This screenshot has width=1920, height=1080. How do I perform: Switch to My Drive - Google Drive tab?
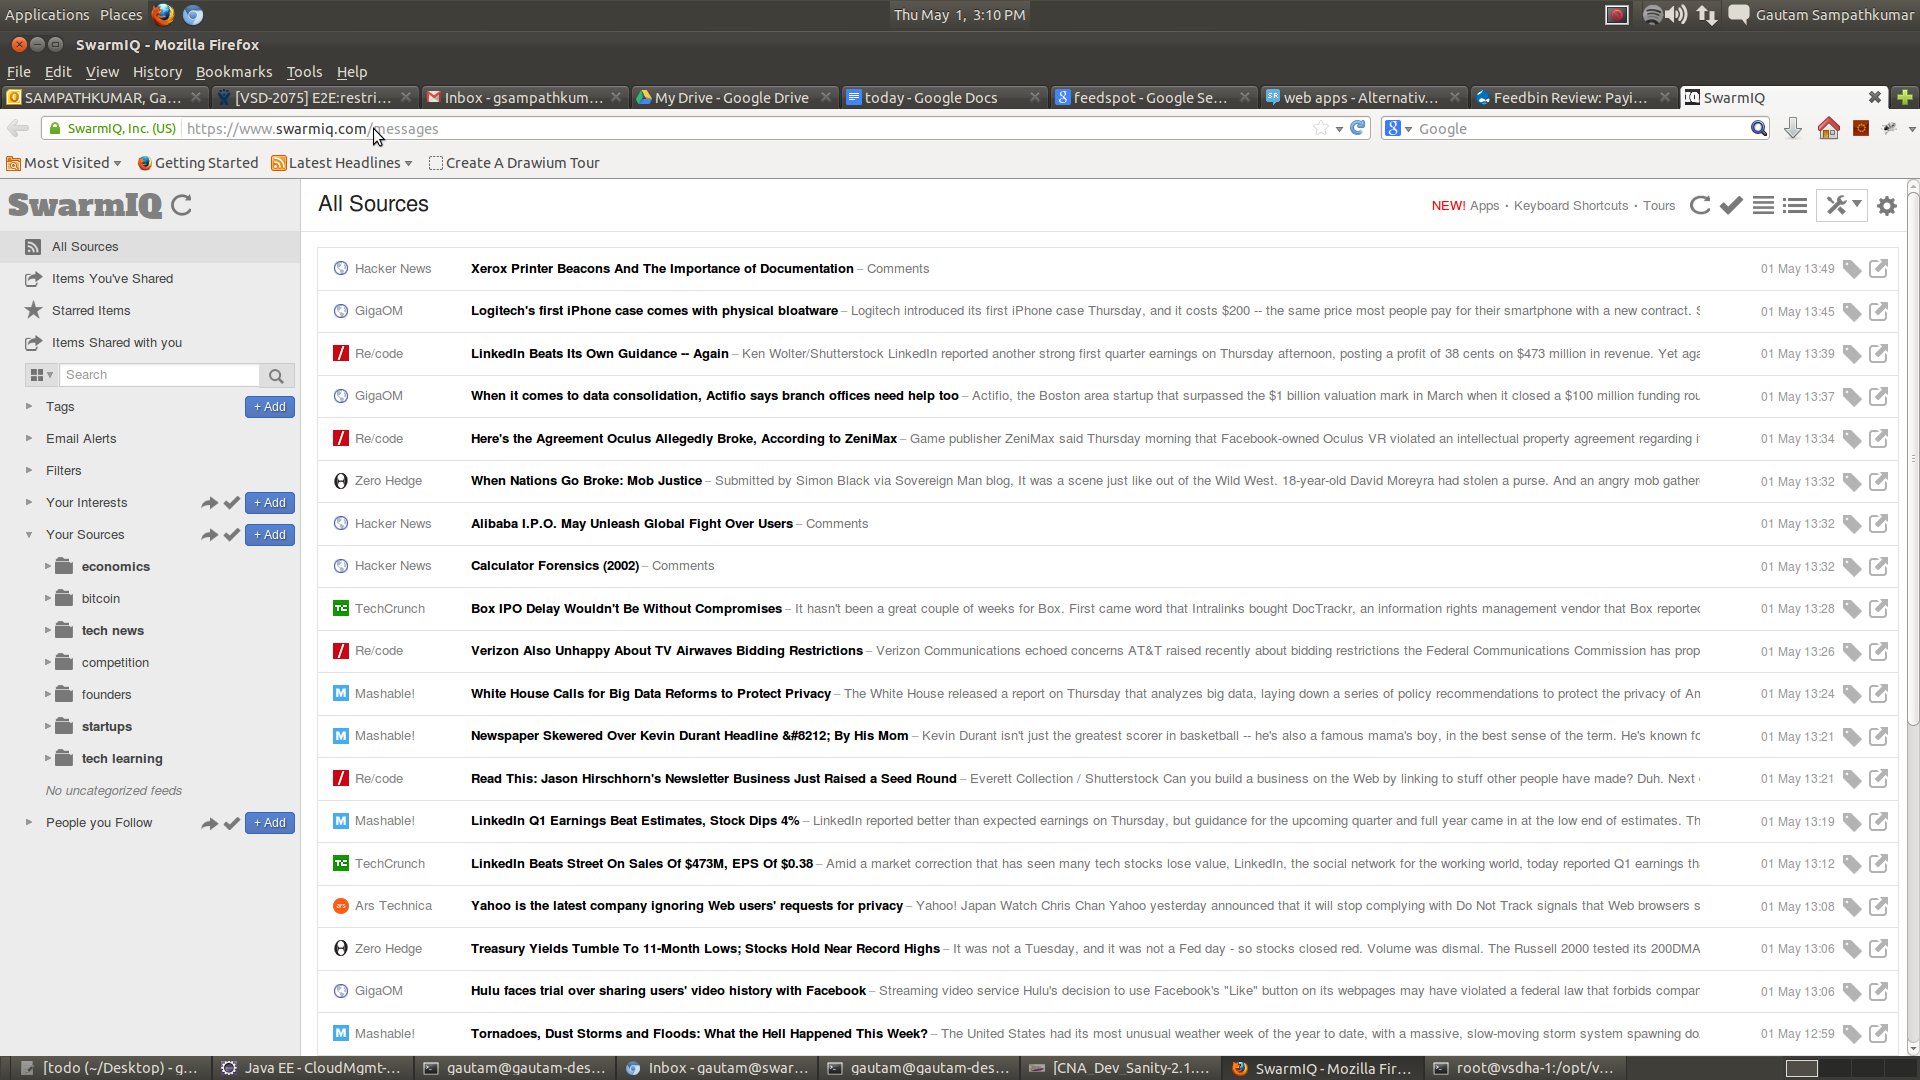tap(734, 98)
